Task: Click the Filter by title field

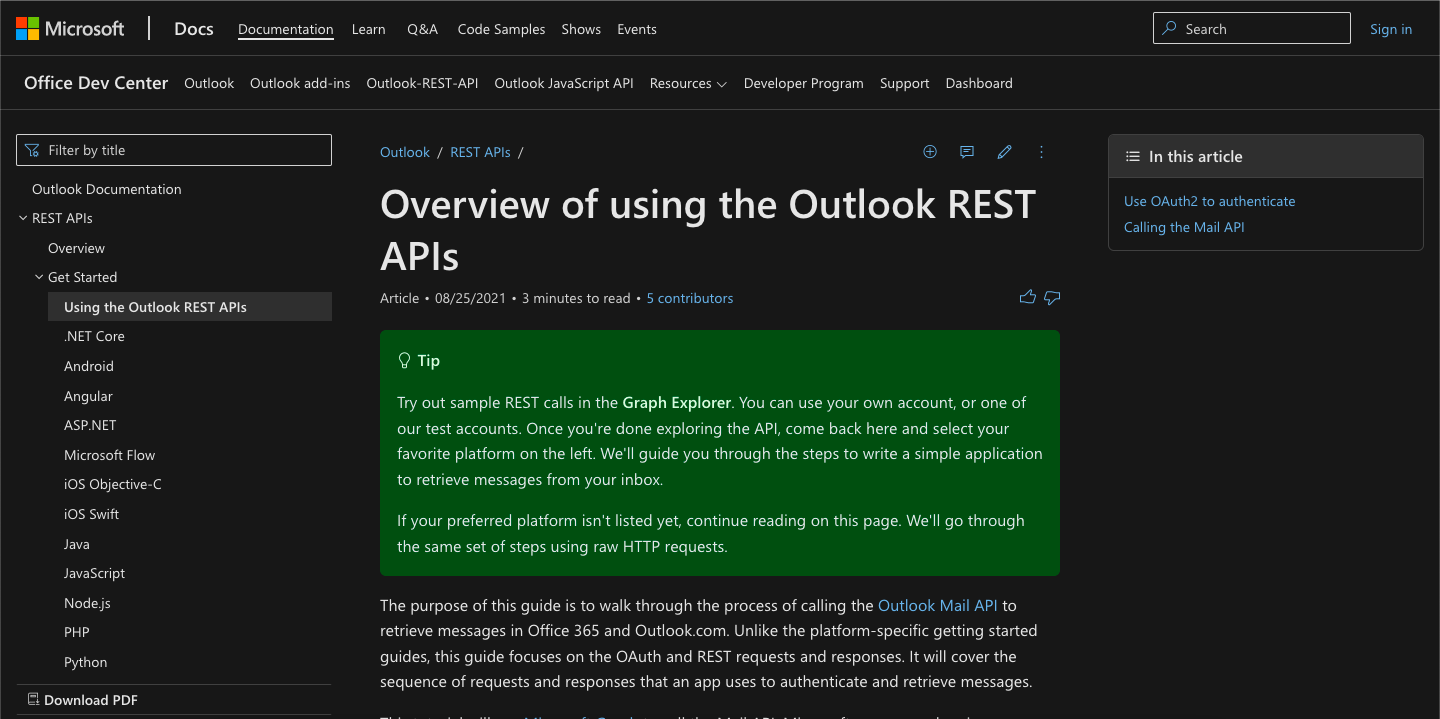Action: (174, 150)
